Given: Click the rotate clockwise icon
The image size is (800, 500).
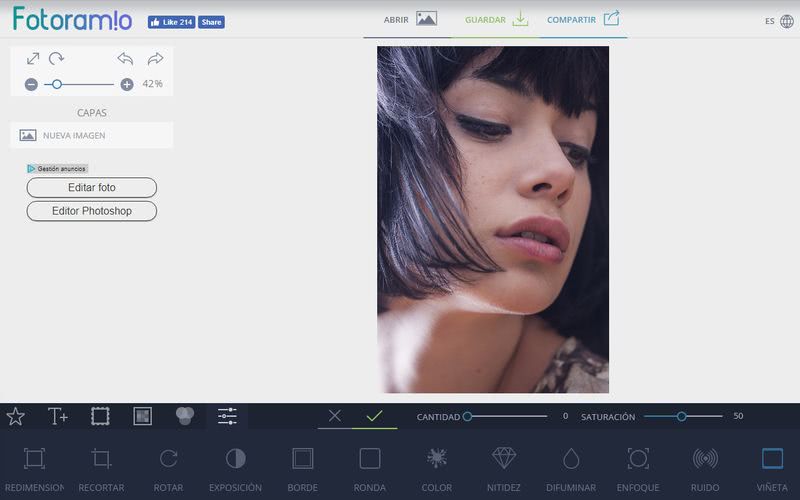Looking at the screenshot, I should 56,59.
